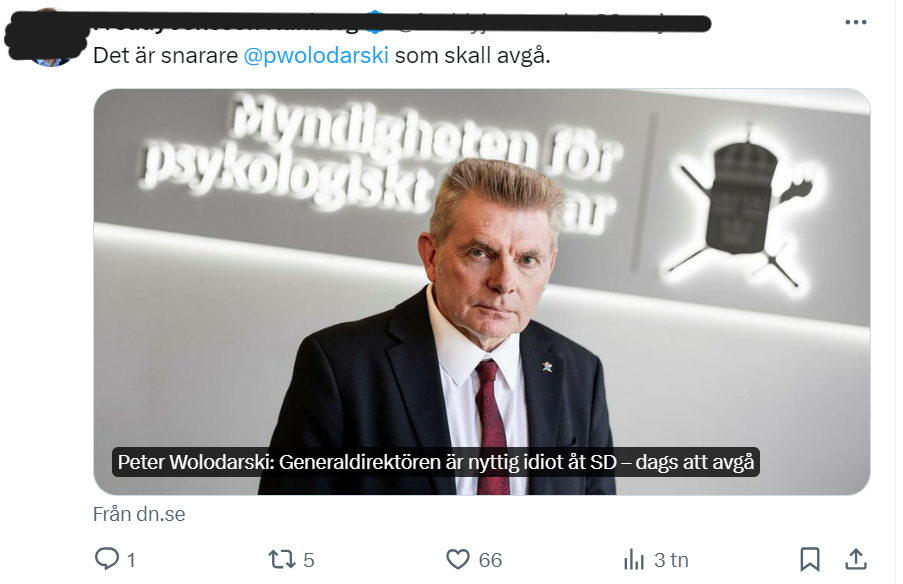Open the three-dot more options menu
The width and height of the screenshot is (903, 584).
[855, 22]
